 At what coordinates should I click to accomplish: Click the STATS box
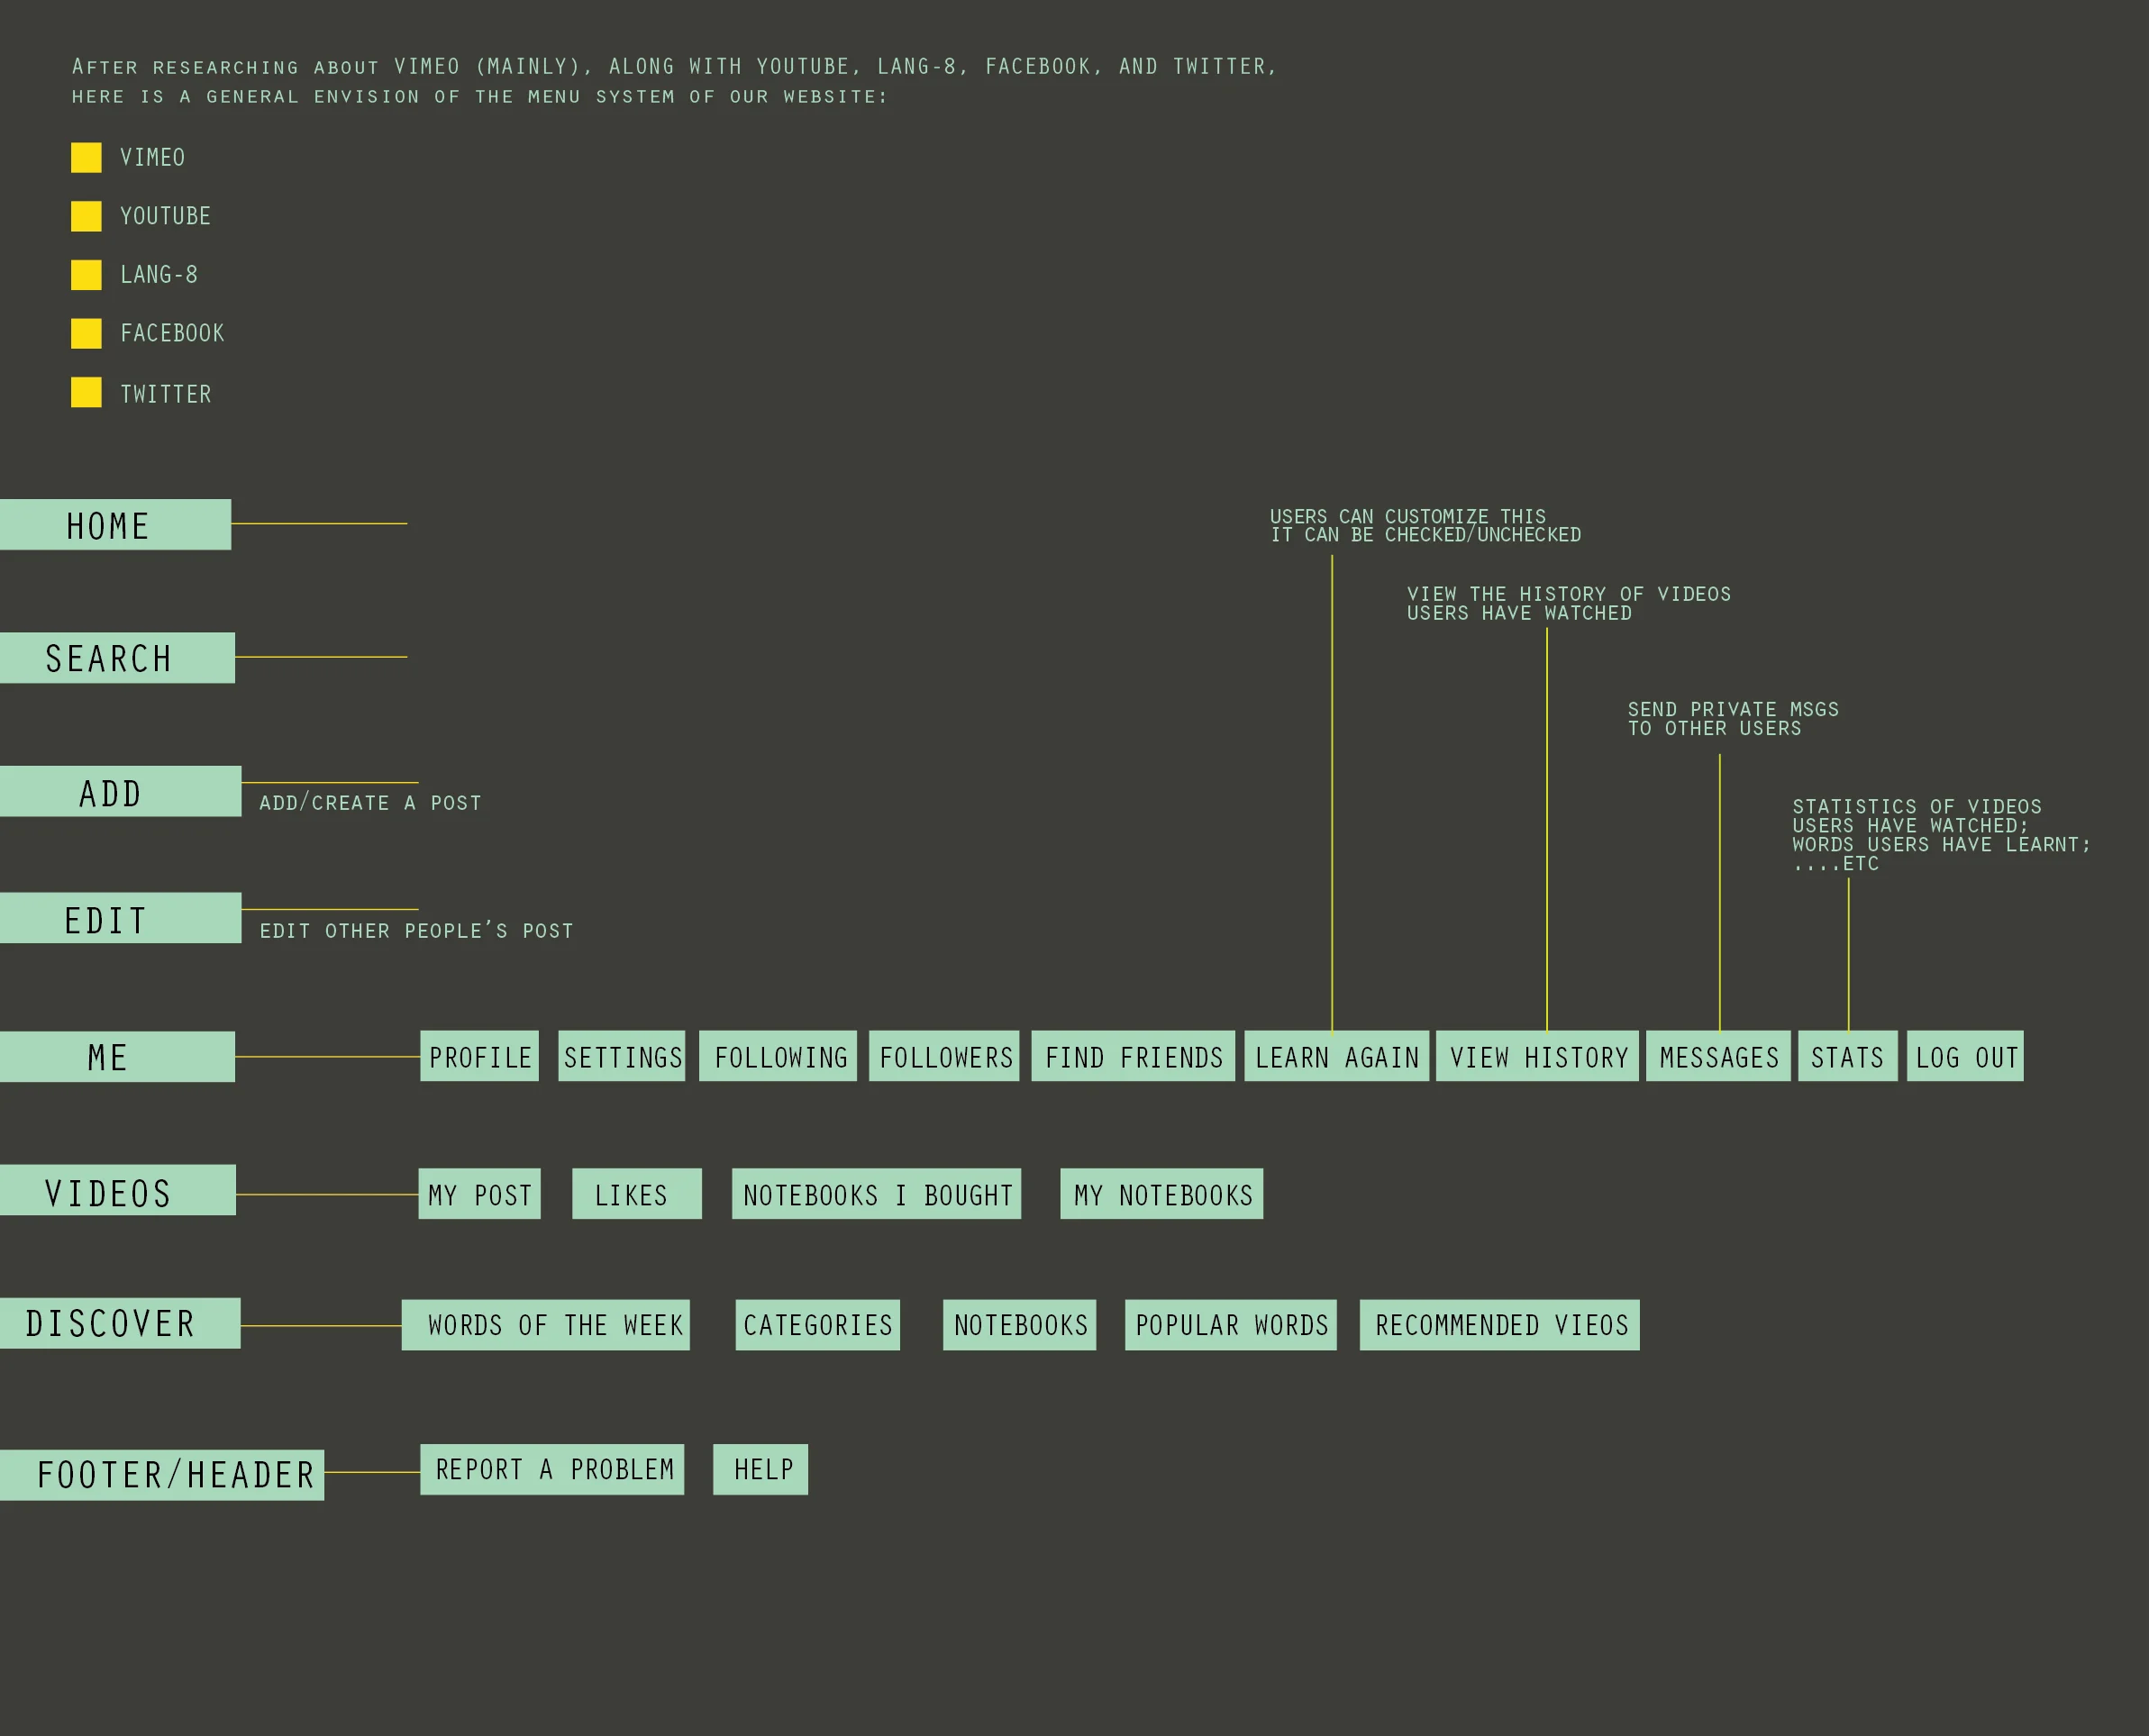click(x=1848, y=1056)
